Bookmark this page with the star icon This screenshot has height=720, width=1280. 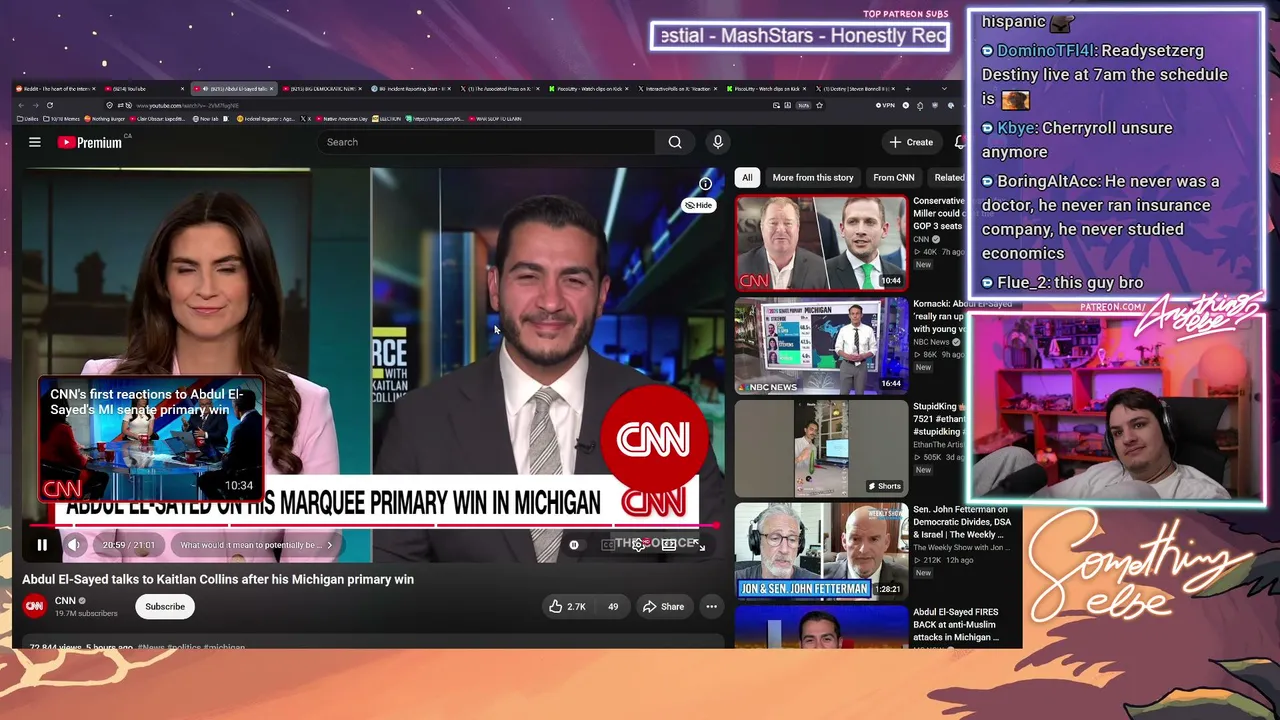coord(819,105)
